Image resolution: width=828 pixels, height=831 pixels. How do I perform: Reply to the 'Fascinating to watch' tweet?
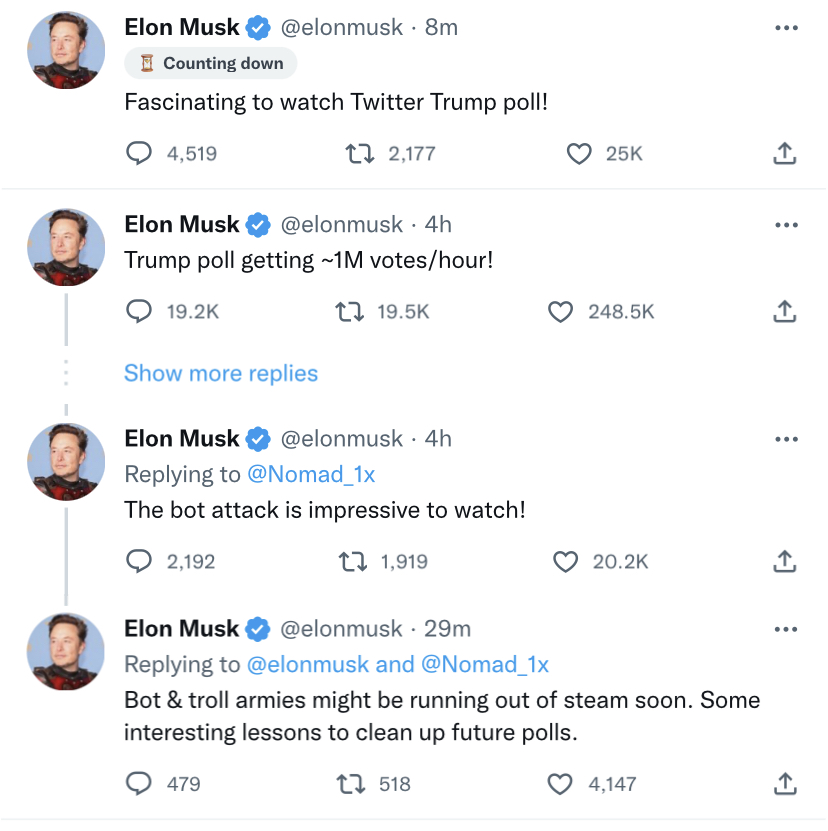[139, 153]
